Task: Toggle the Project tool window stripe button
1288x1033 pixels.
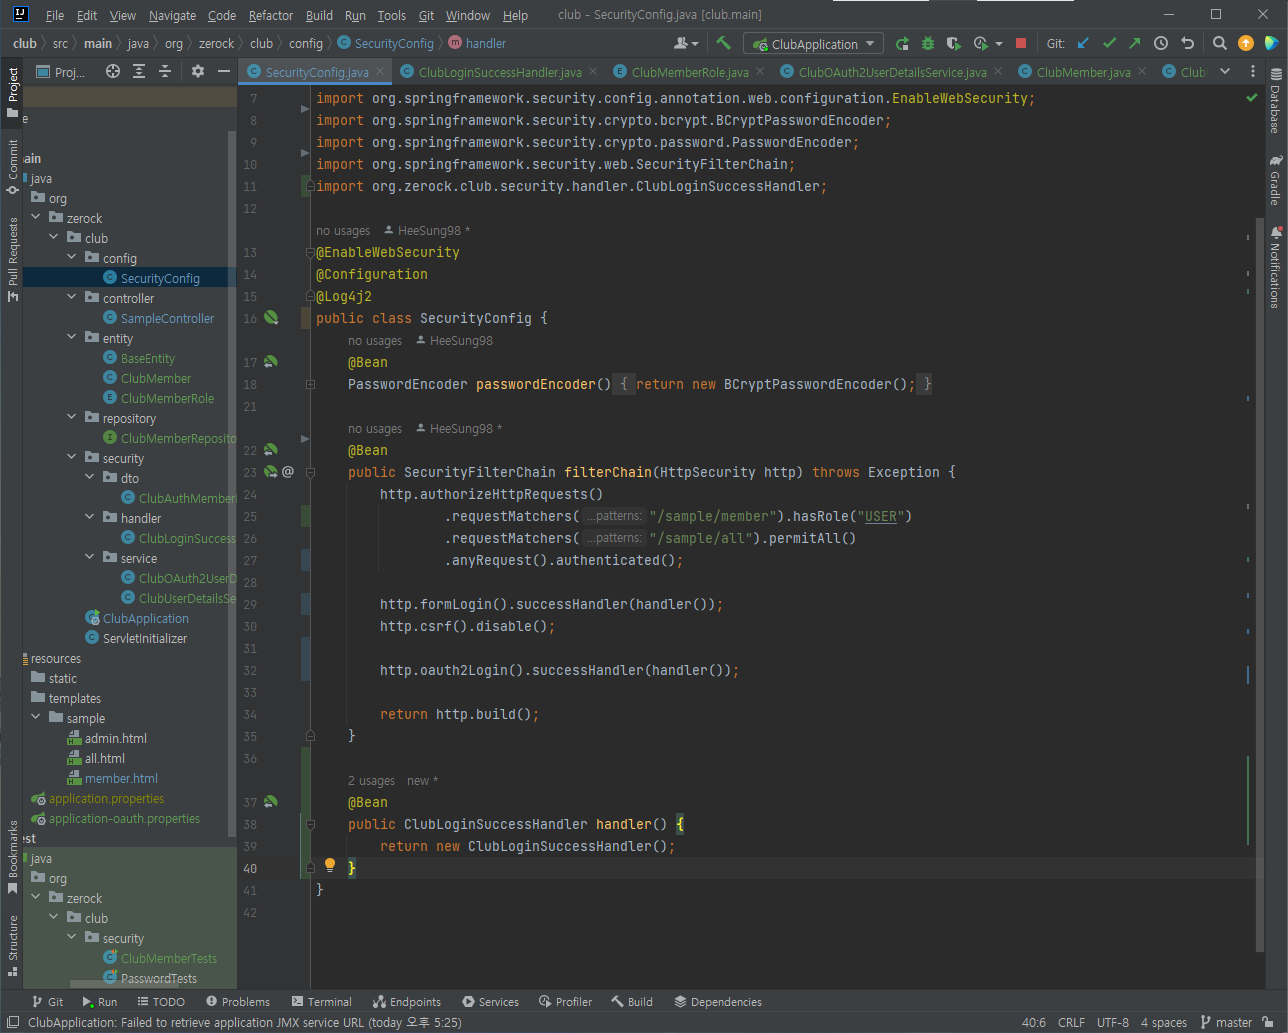Action: pyautogui.click(x=12, y=92)
